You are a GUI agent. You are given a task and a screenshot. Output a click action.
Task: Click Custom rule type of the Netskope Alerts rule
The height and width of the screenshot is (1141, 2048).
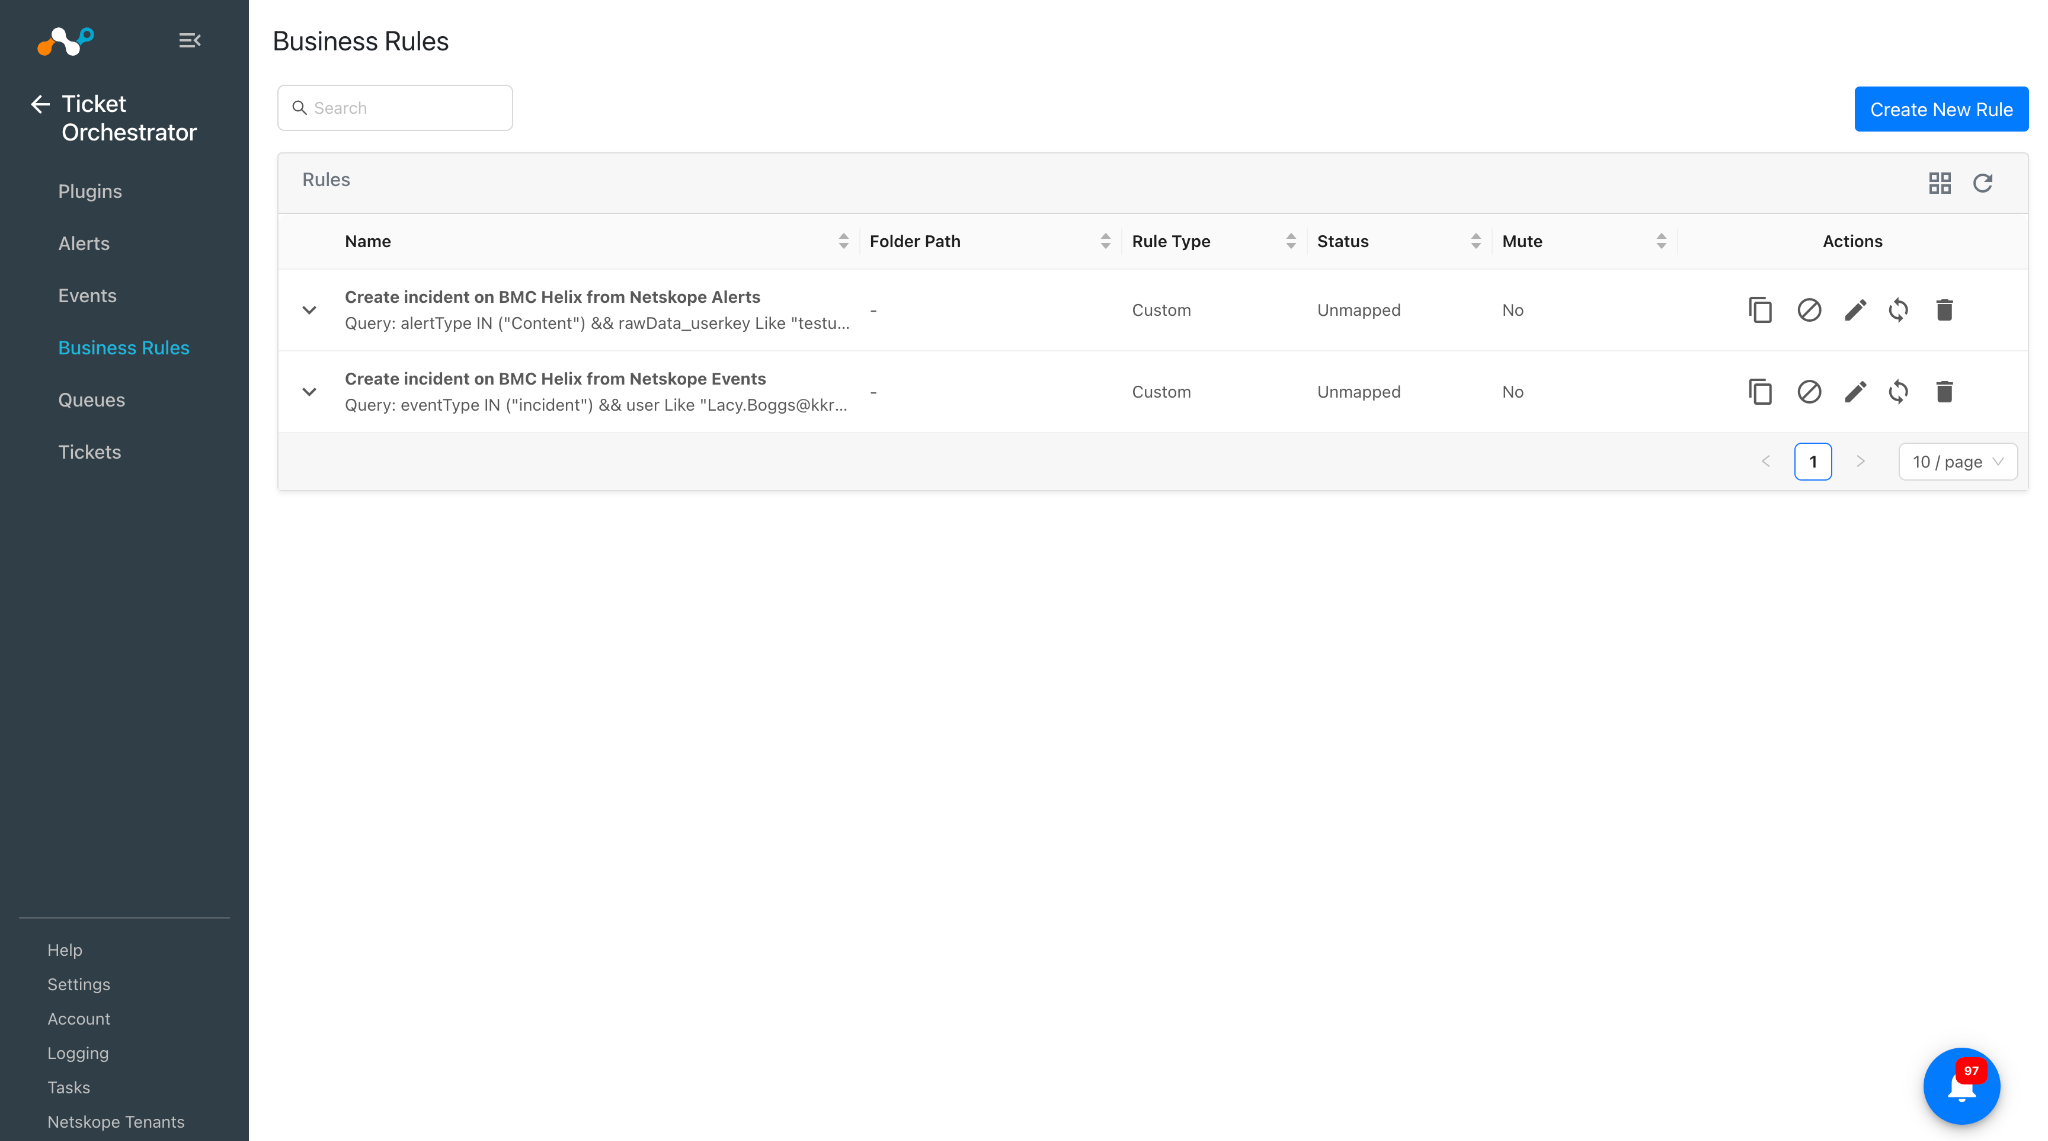coord(1162,310)
